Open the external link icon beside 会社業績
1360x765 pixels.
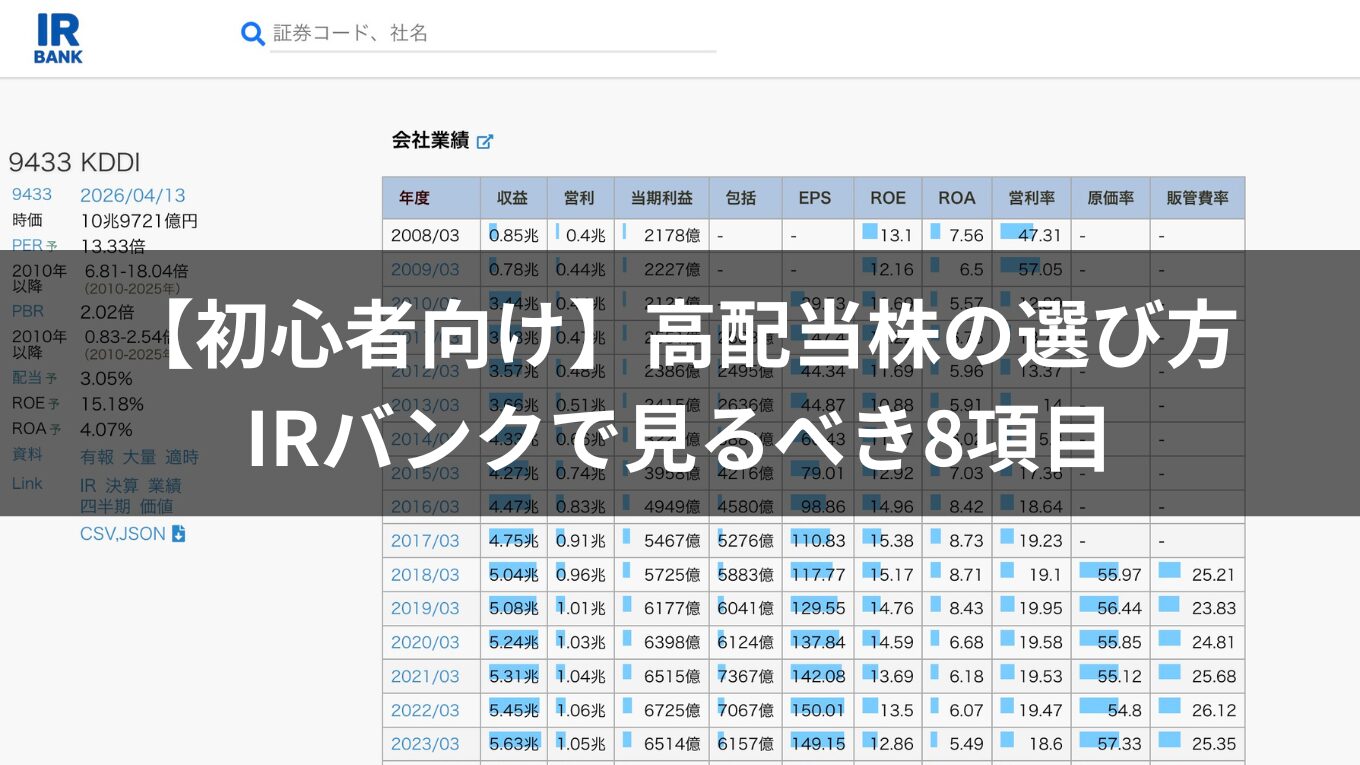(x=485, y=141)
